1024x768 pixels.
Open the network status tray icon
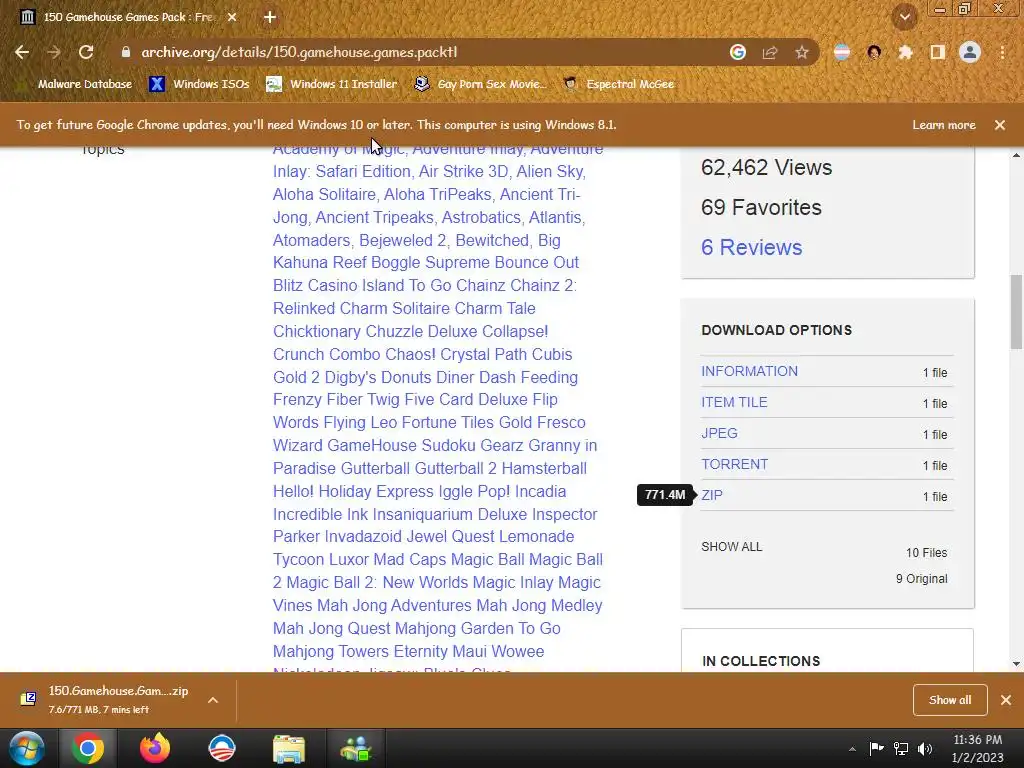pyautogui.click(x=901, y=748)
